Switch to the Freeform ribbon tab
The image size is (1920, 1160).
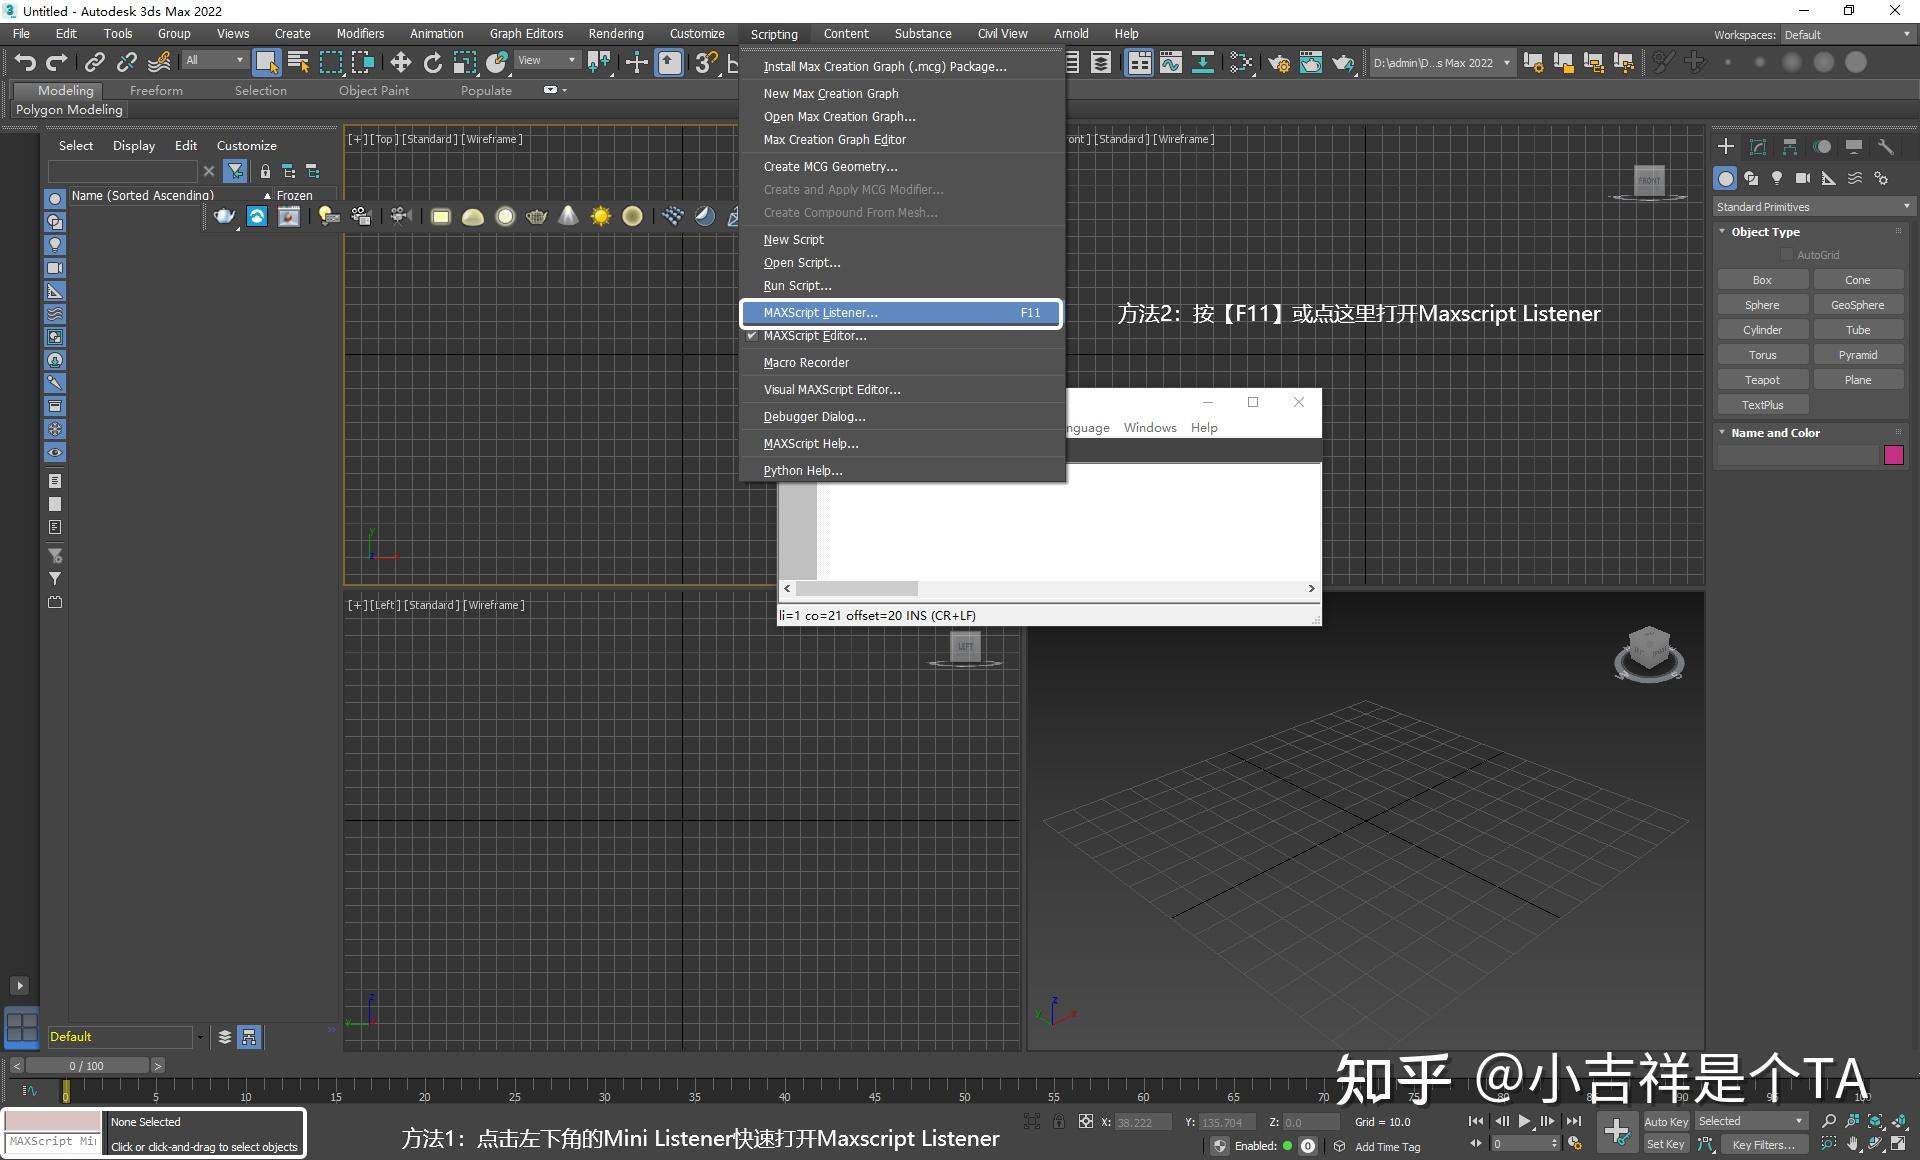156,91
